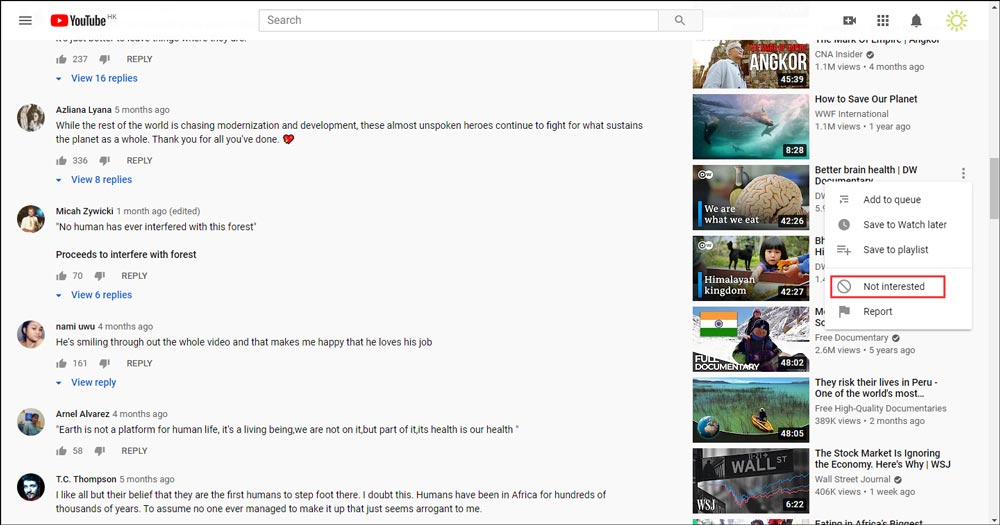Open nami uwu's profile avatar
Image resolution: width=1000 pixels, height=525 pixels.
[31, 334]
